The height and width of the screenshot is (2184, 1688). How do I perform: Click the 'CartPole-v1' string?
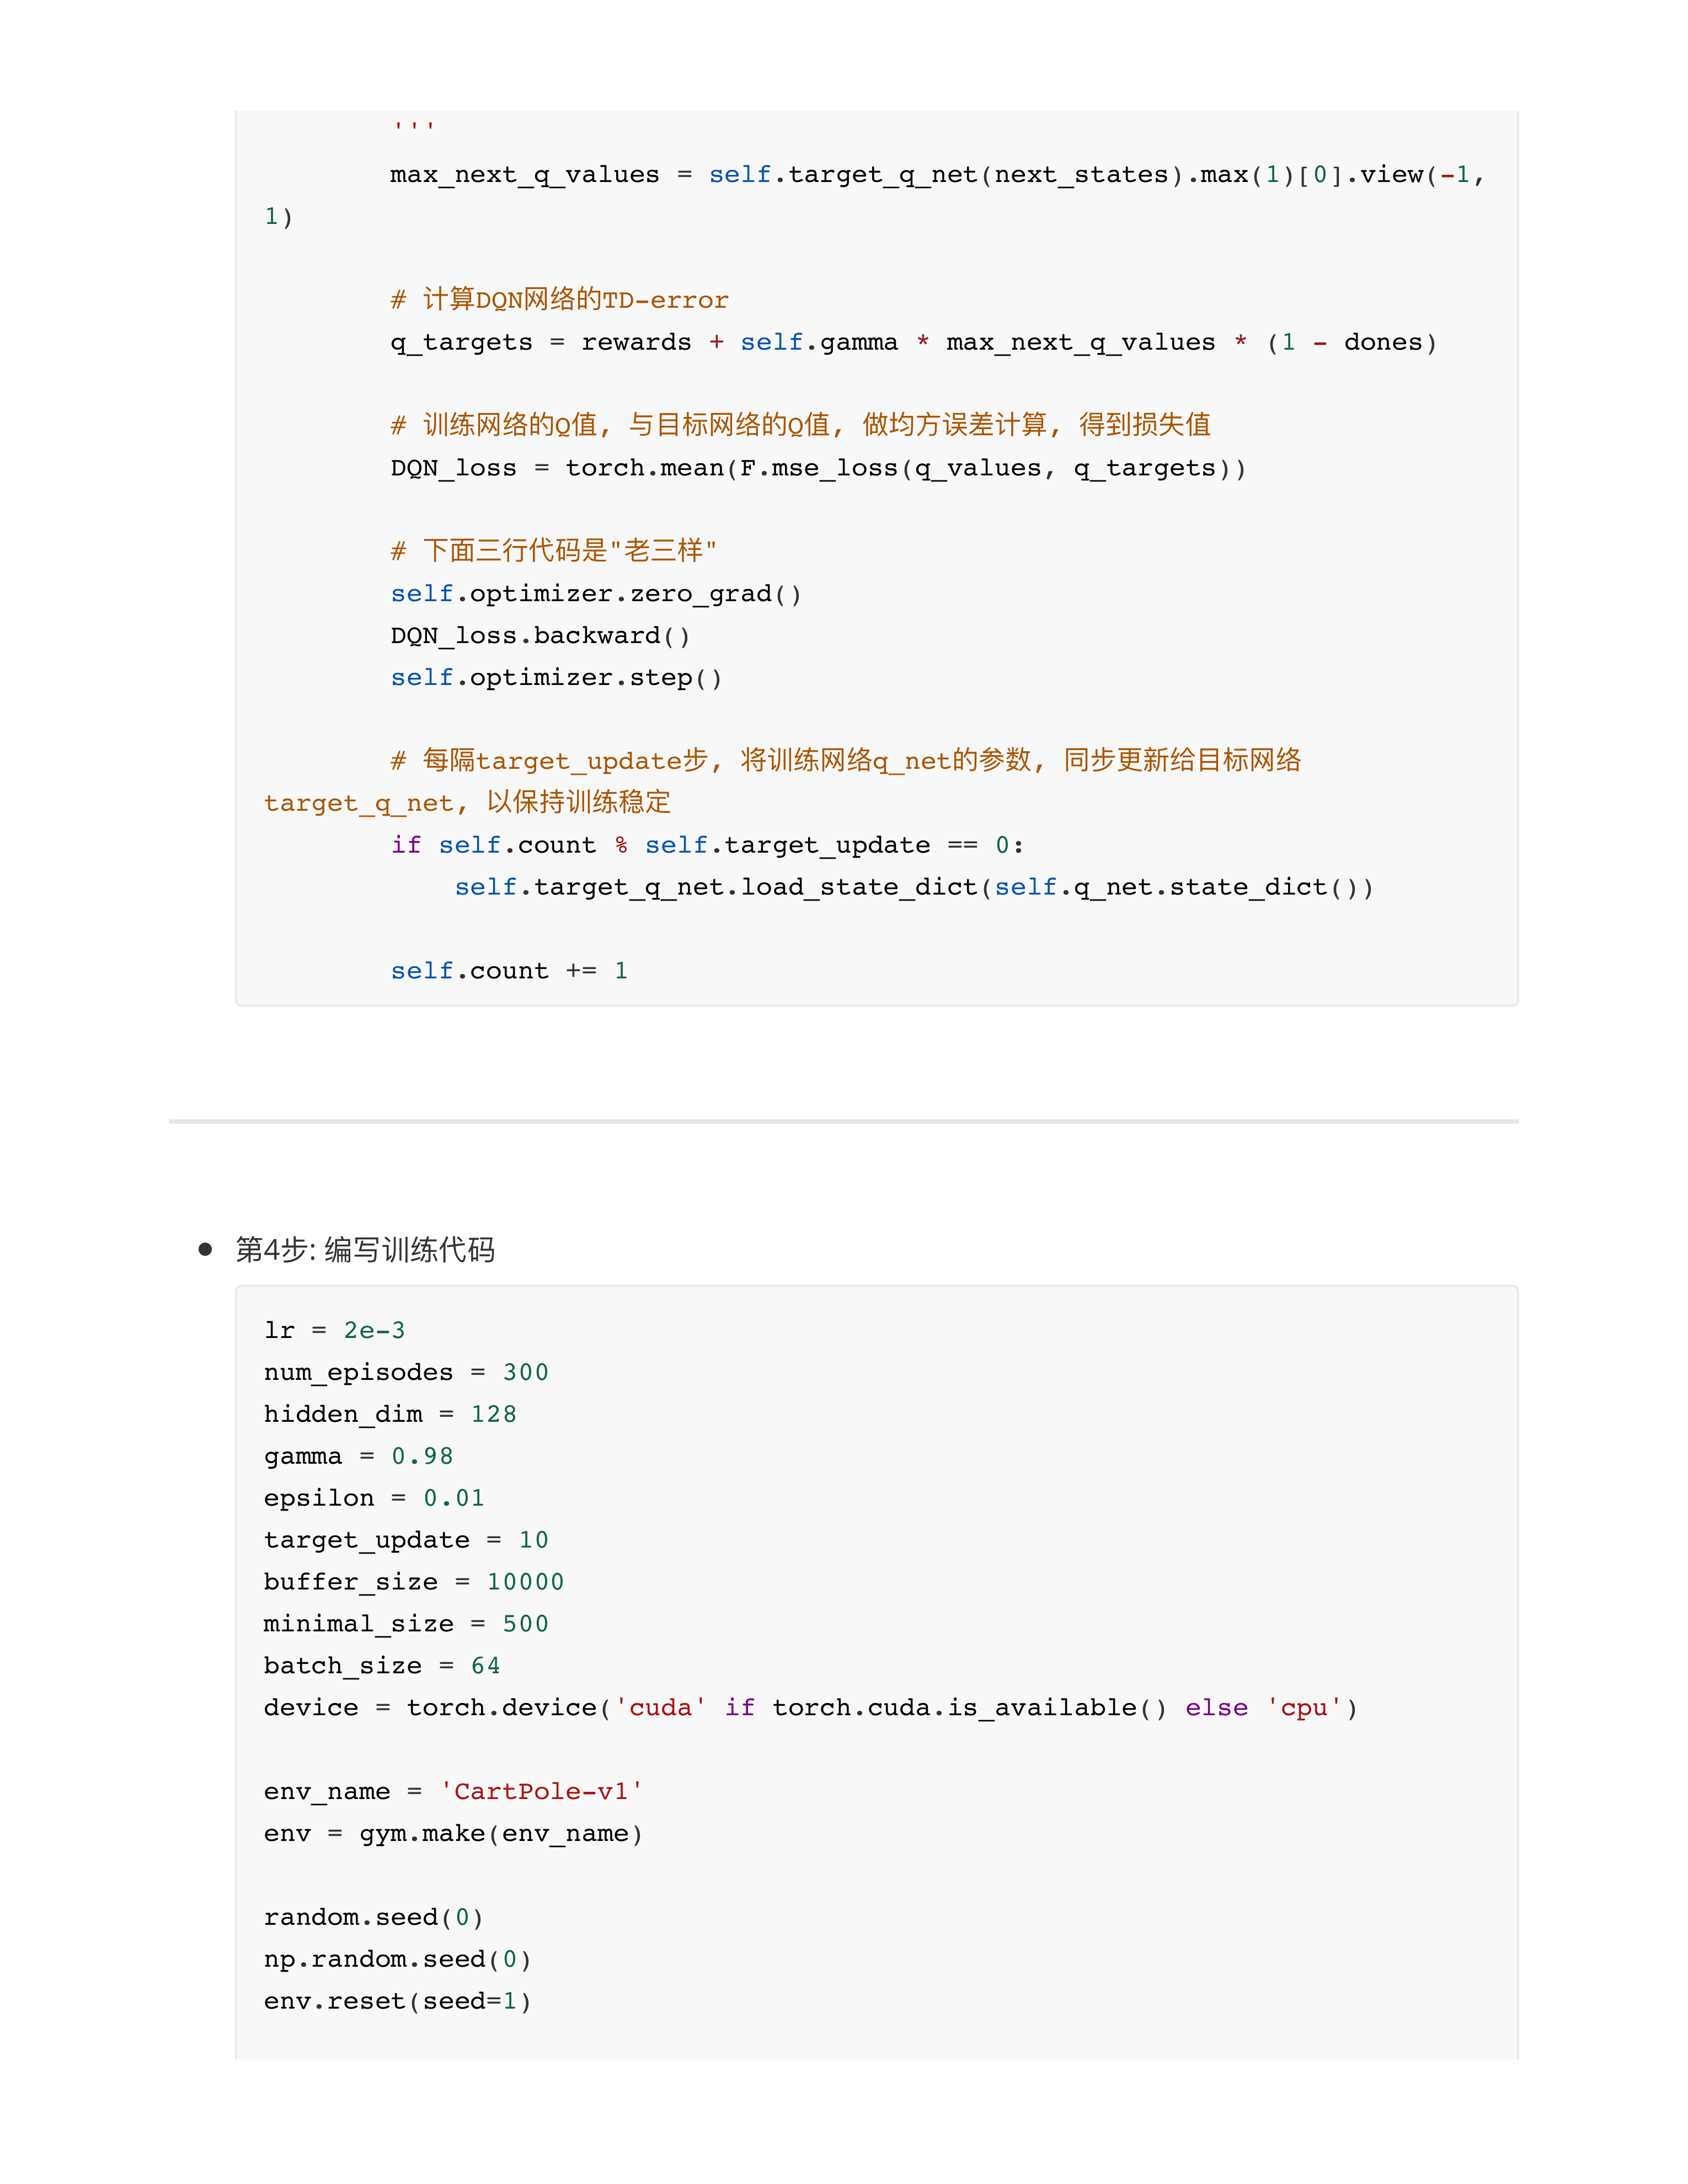point(541,1791)
